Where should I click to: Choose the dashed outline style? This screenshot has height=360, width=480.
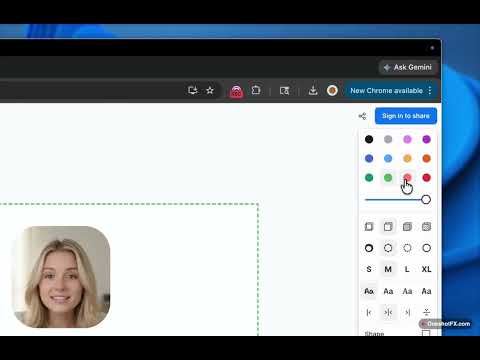click(x=388, y=248)
